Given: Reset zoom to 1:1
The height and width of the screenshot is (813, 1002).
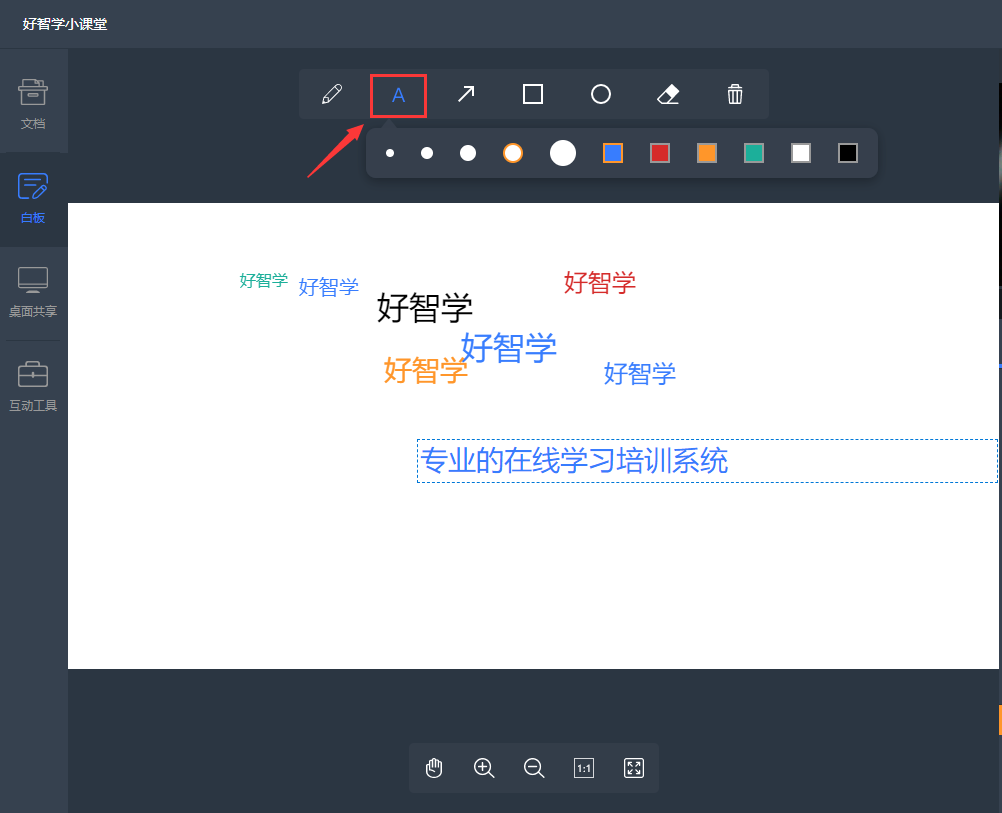Looking at the screenshot, I should (584, 768).
